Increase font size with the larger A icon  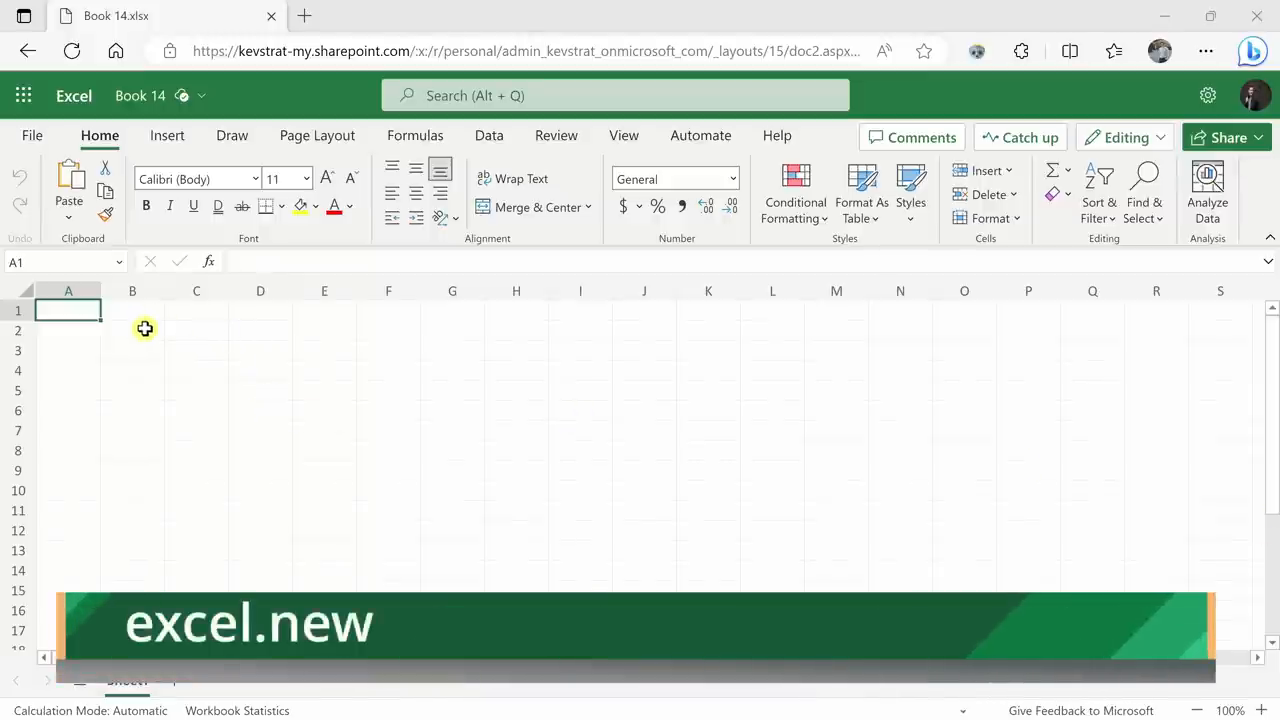[x=327, y=178]
